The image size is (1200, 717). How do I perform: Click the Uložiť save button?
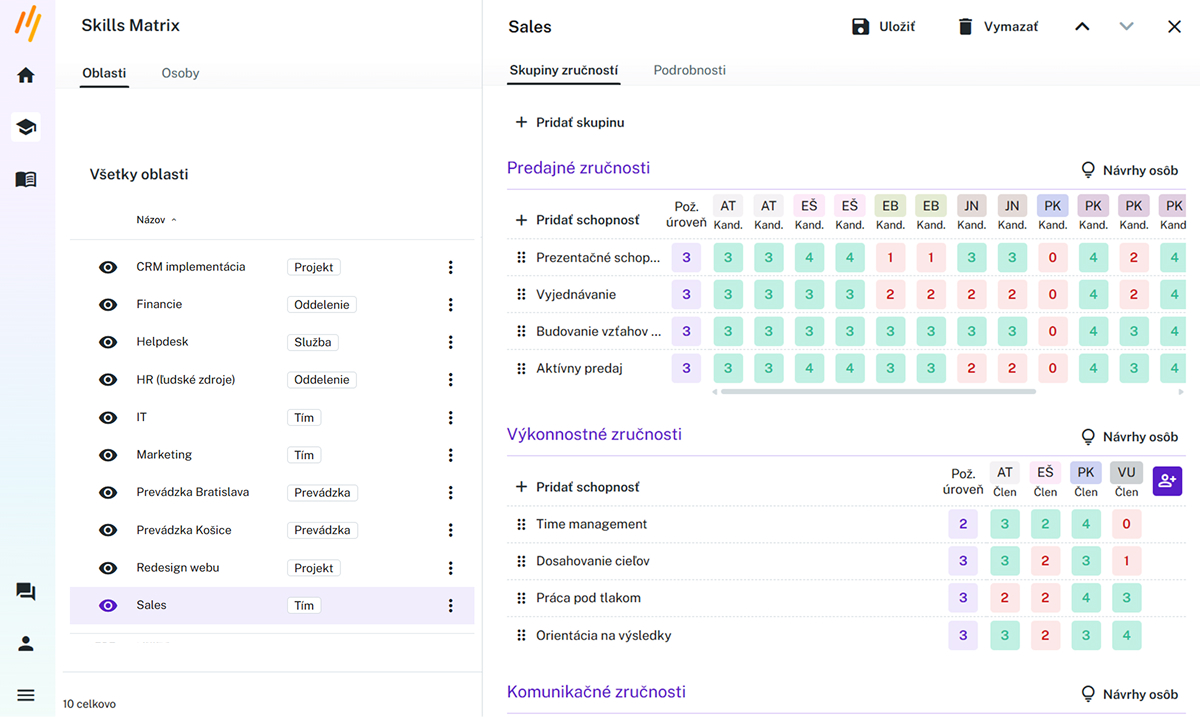click(x=883, y=27)
